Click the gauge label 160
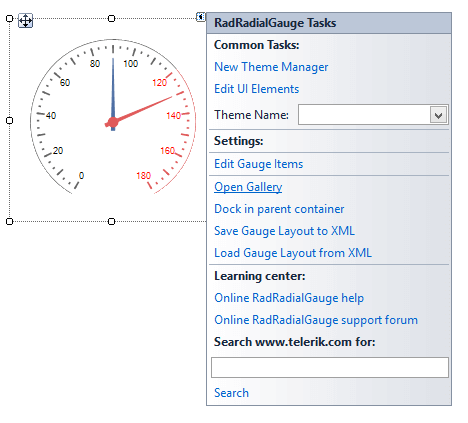The width and height of the screenshot is (468, 423). (x=167, y=151)
